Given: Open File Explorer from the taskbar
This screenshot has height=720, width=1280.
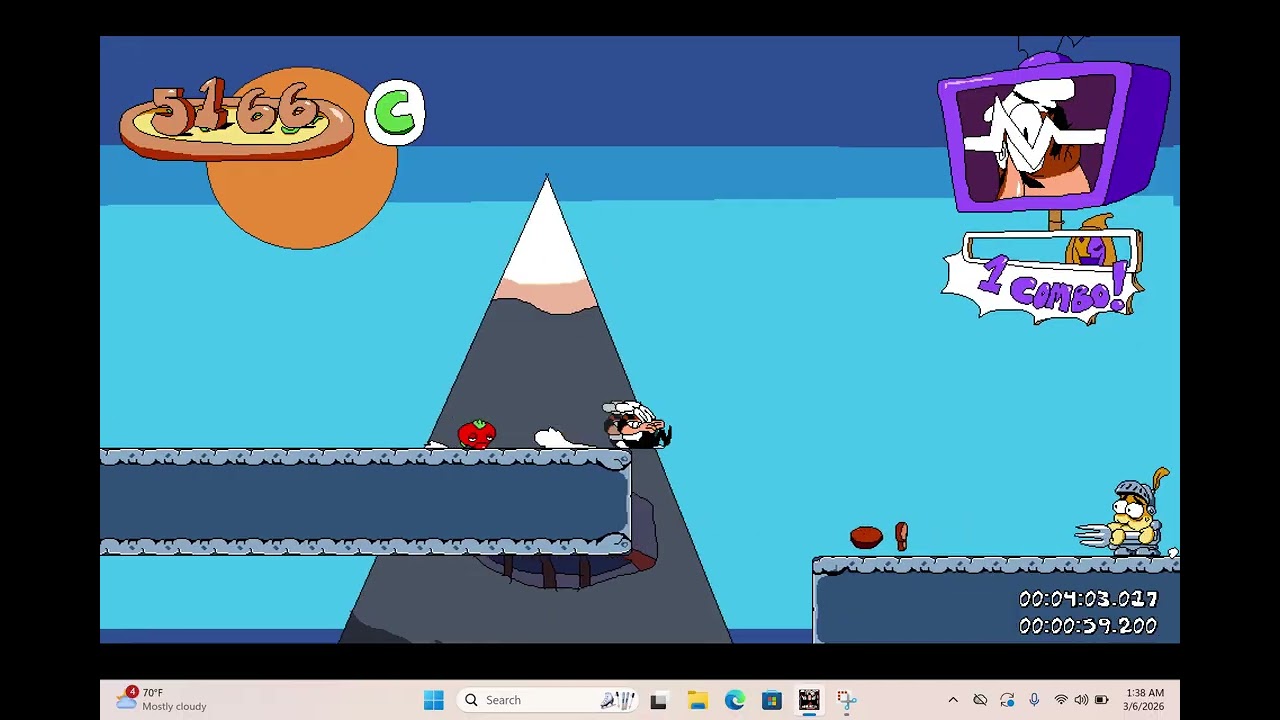Looking at the screenshot, I should pos(697,700).
